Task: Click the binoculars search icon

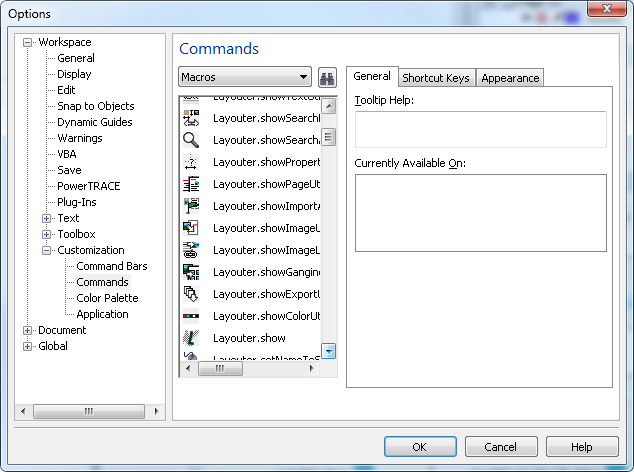Action: click(327, 77)
